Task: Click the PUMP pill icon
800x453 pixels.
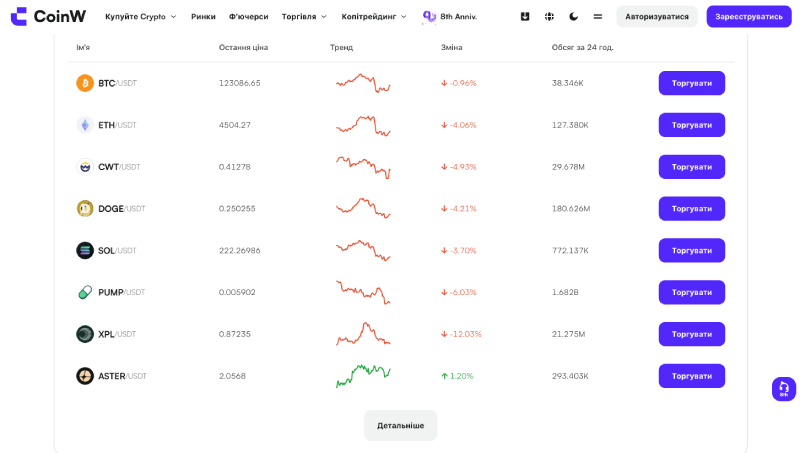Action: [85, 292]
